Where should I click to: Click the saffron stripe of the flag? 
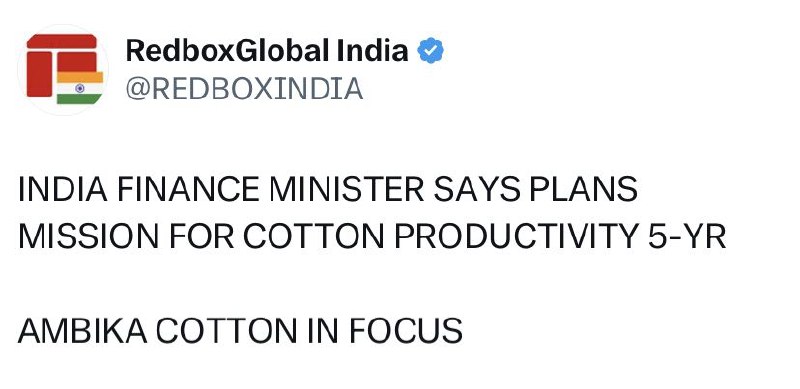coord(80,77)
